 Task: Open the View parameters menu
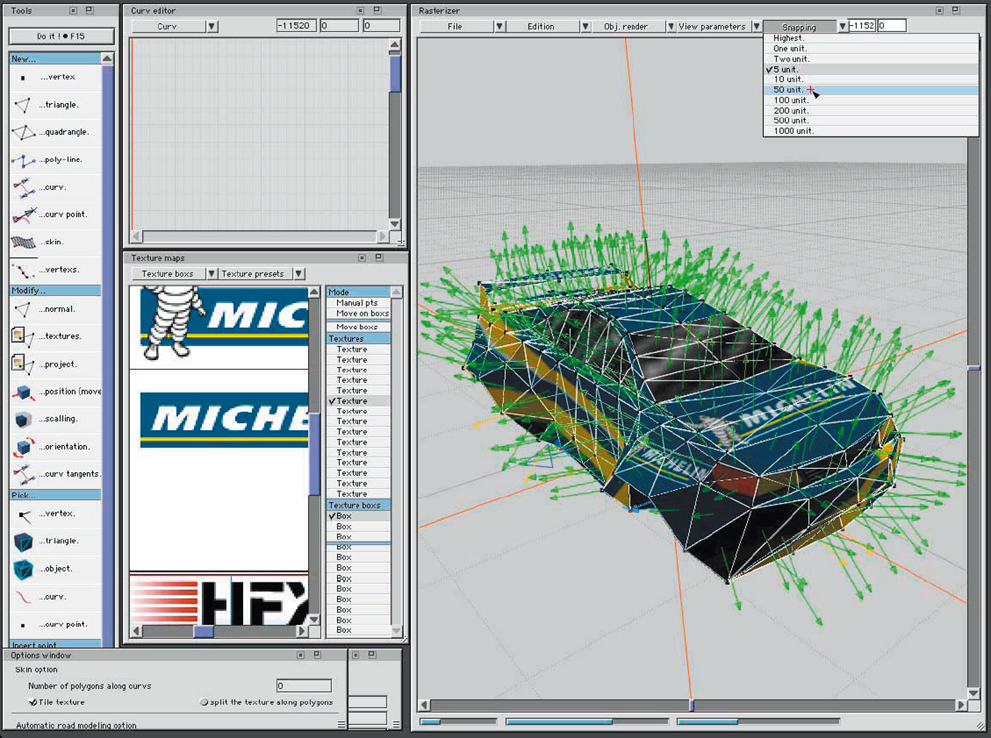coord(712,26)
